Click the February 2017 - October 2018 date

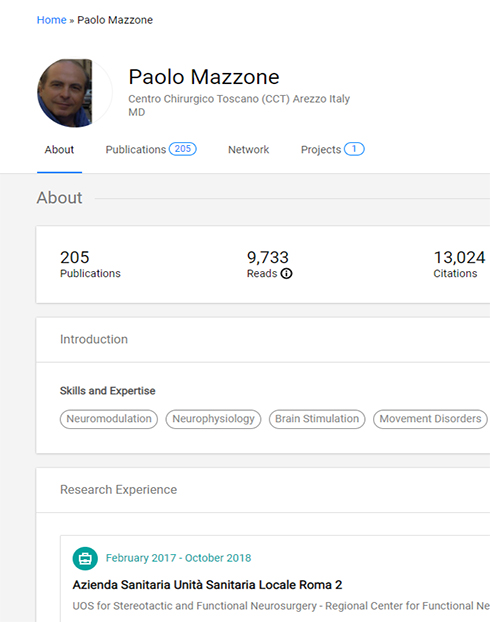coord(179,558)
